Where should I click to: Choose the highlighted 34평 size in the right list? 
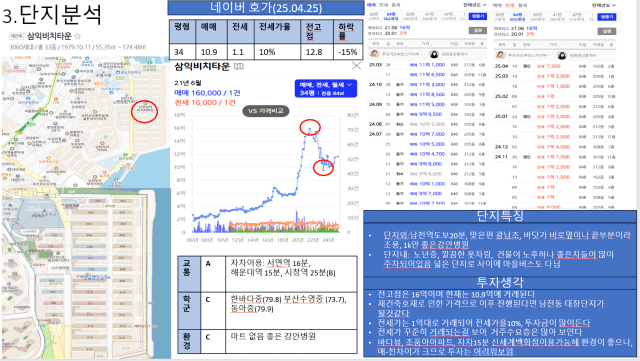[x=518, y=17]
